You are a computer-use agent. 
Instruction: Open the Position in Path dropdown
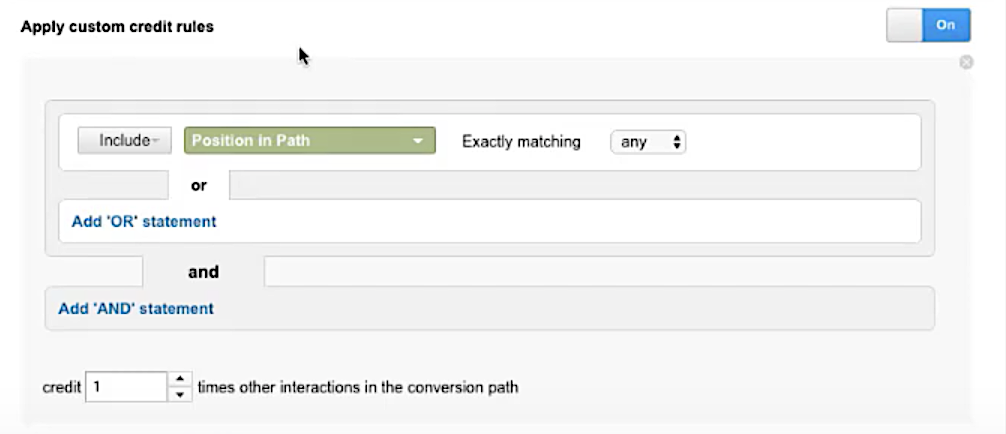click(x=310, y=141)
